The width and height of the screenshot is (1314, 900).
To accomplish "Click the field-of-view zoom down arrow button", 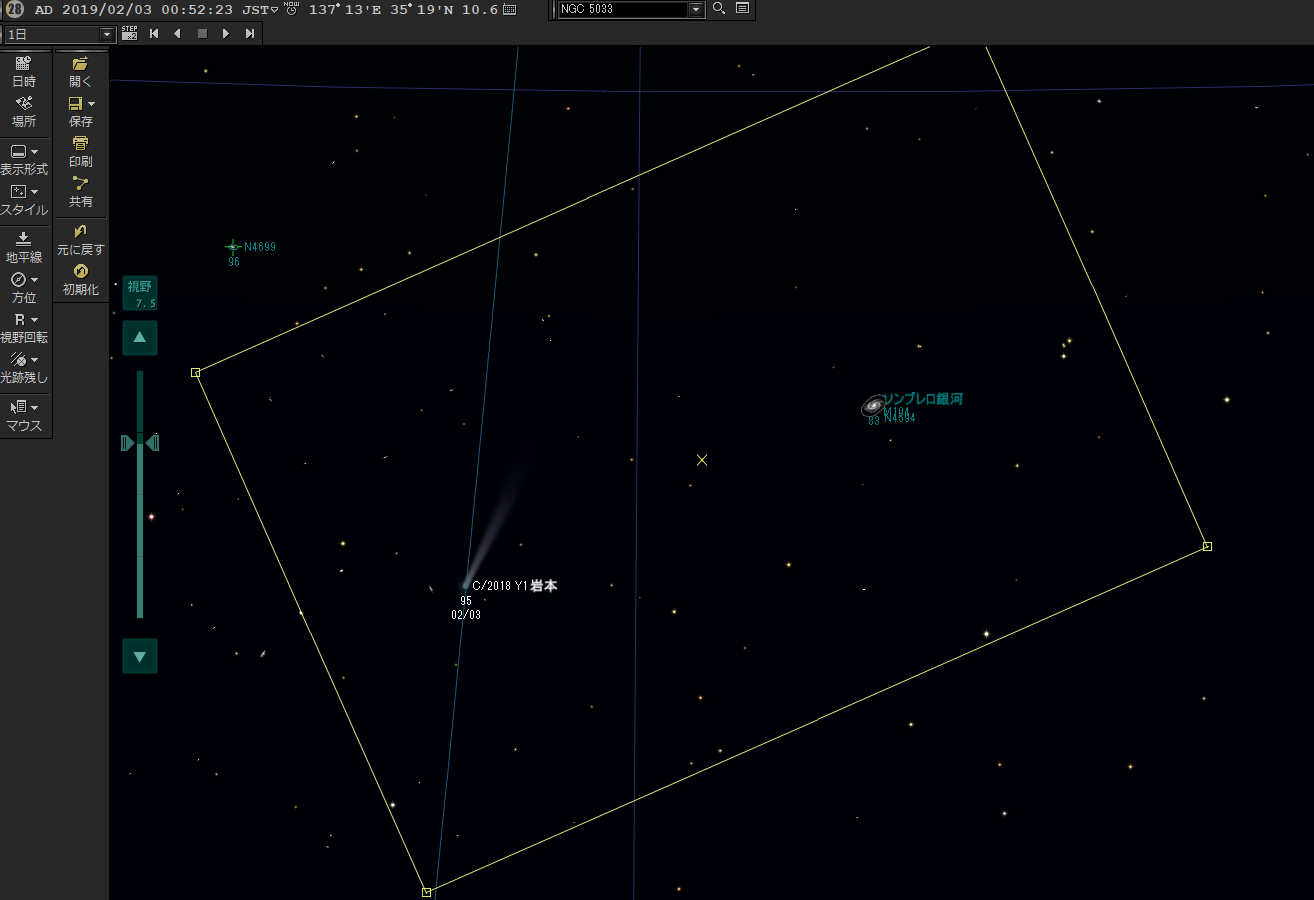I will (140, 656).
